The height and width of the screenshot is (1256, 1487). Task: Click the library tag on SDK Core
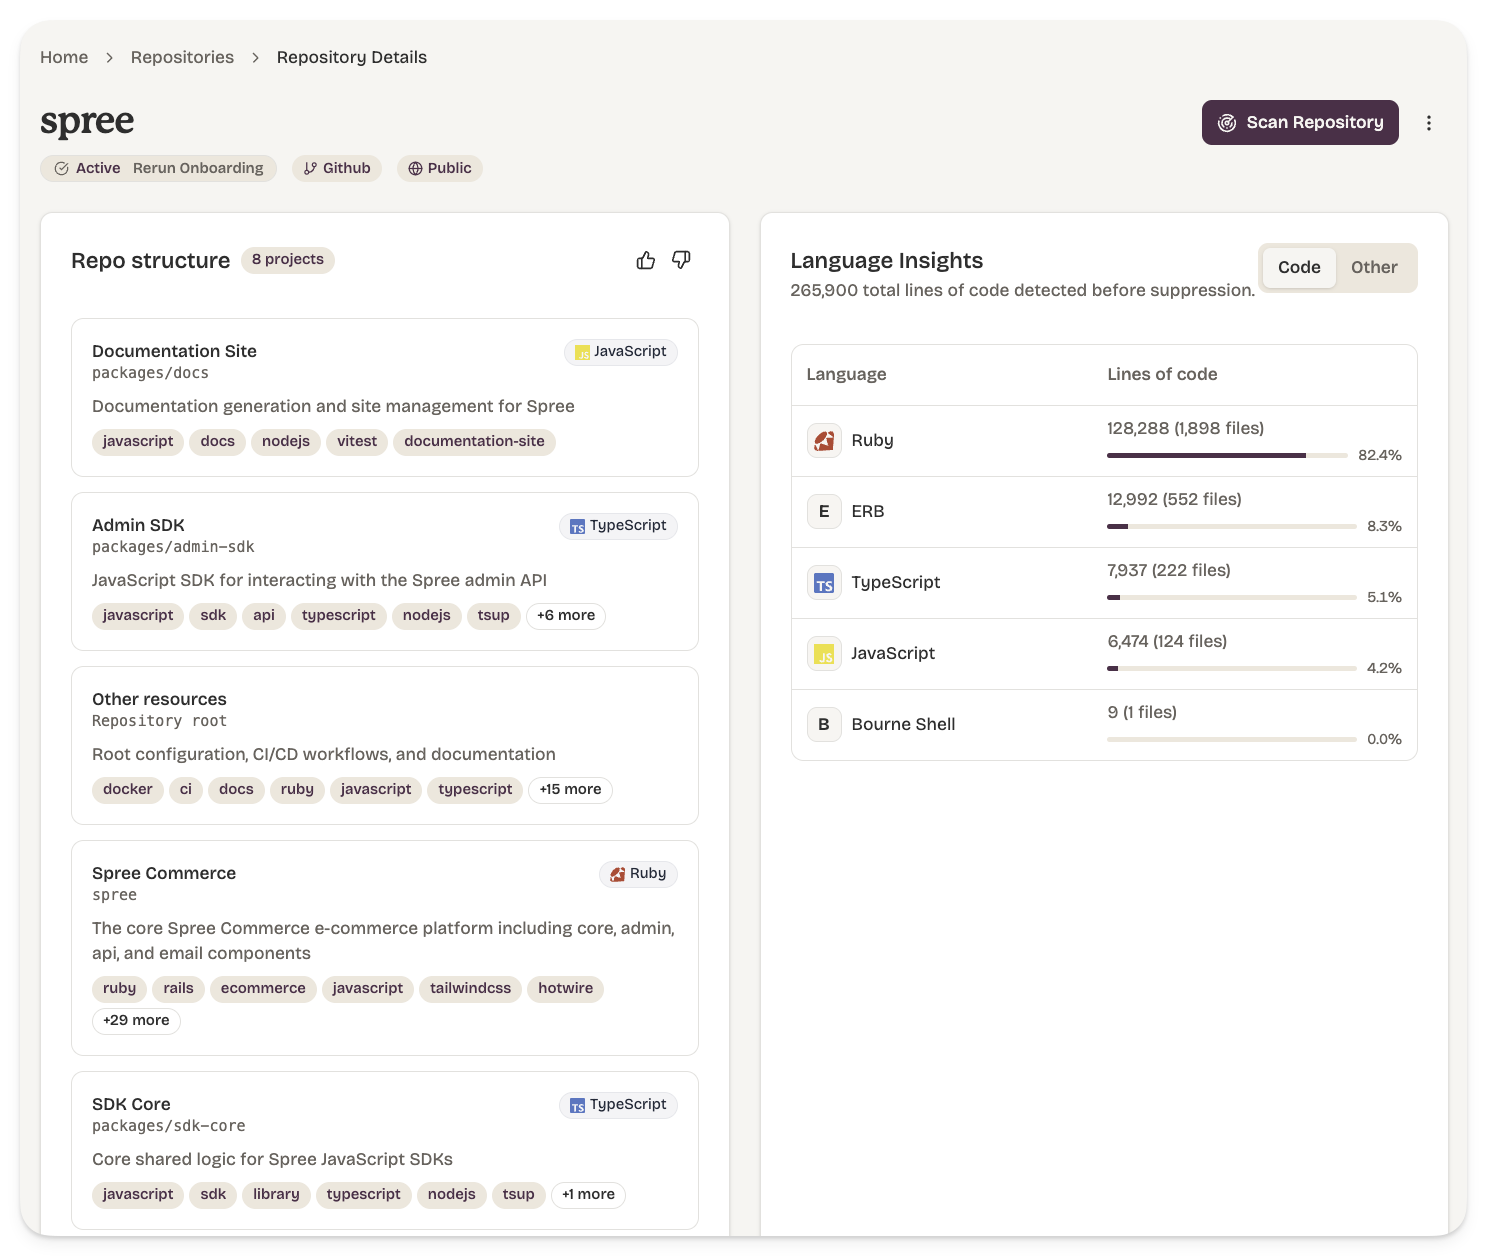coord(276,1195)
